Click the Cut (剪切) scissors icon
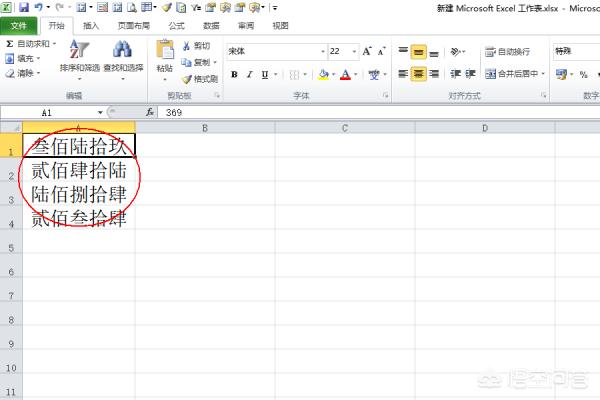Viewport: 600px width, 400px height. [x=186, y=46]
